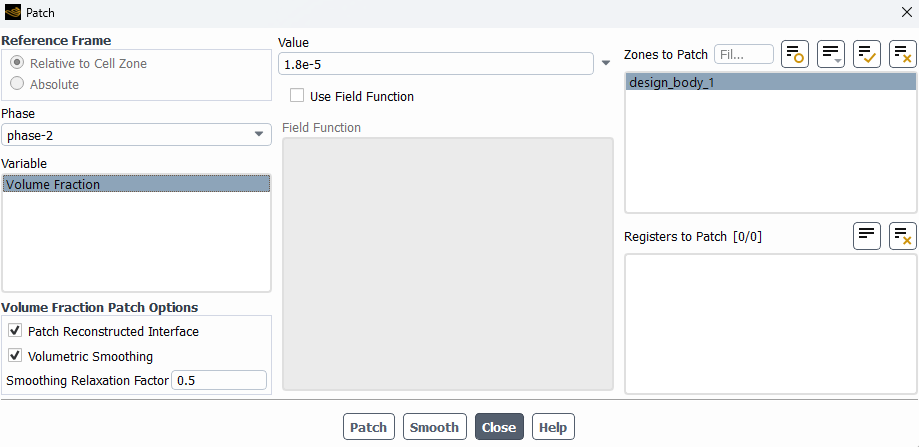
Task: Click the Smooth button
Action: pyautogui.click(x=434, y=427)
